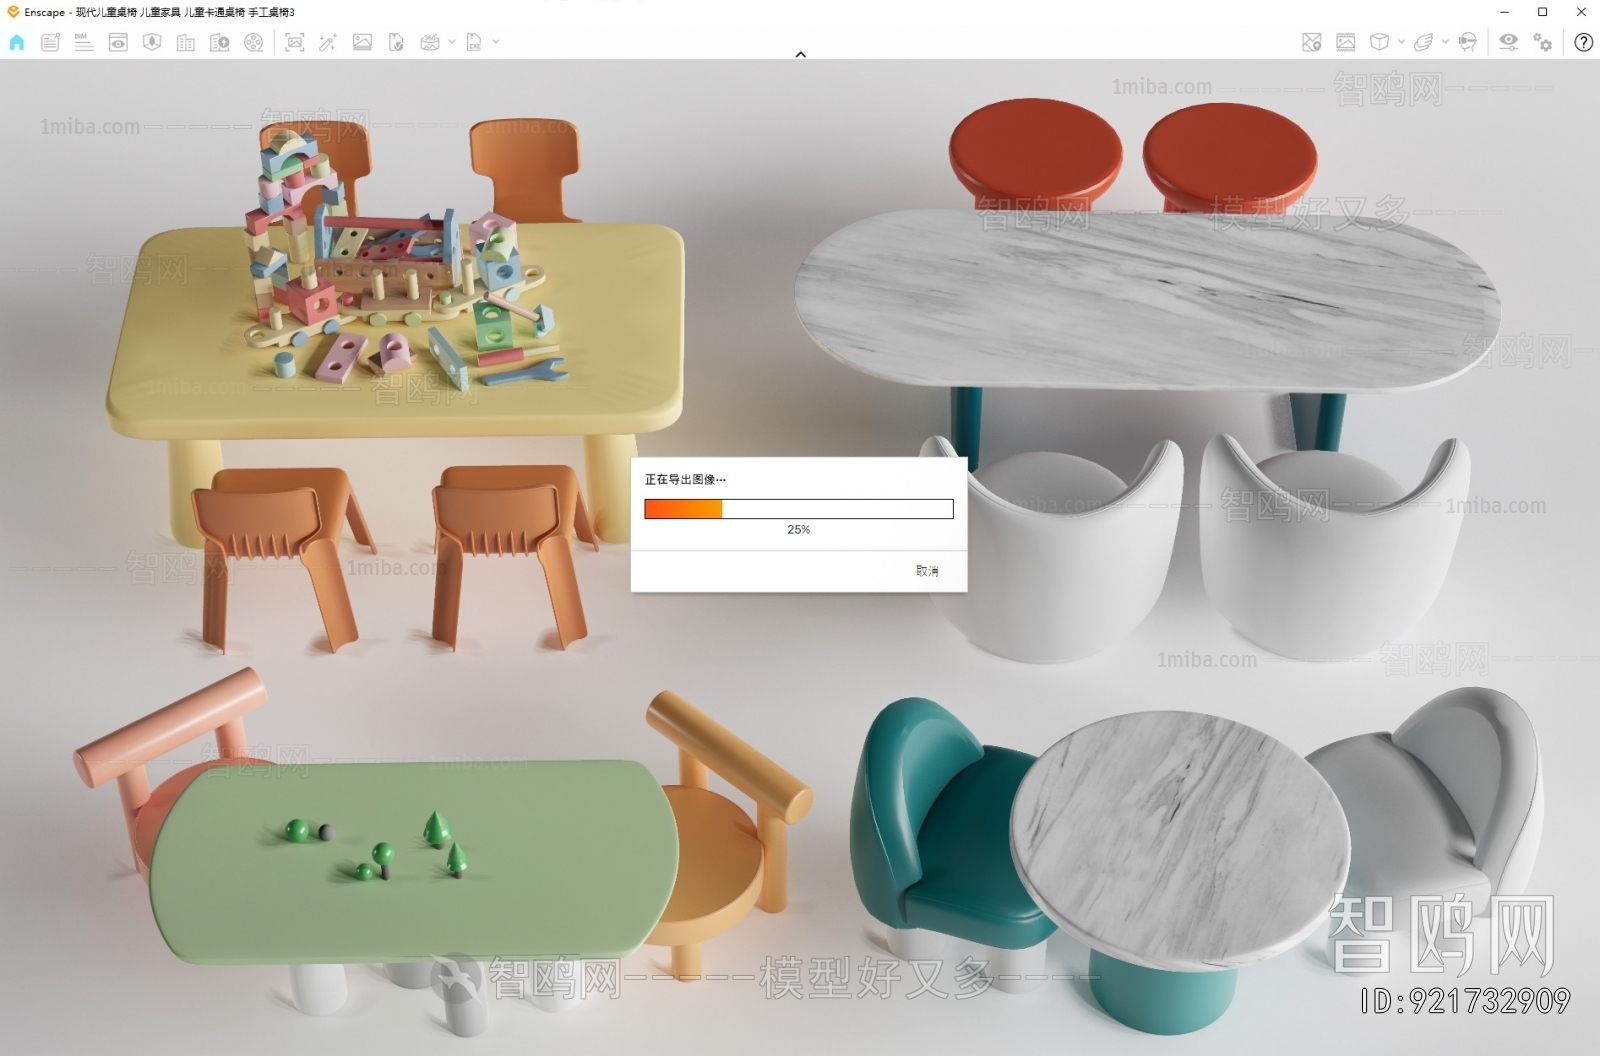
Task: Open the Help question mark menu
Action: pyautogui.click(x=1582, y=42)
